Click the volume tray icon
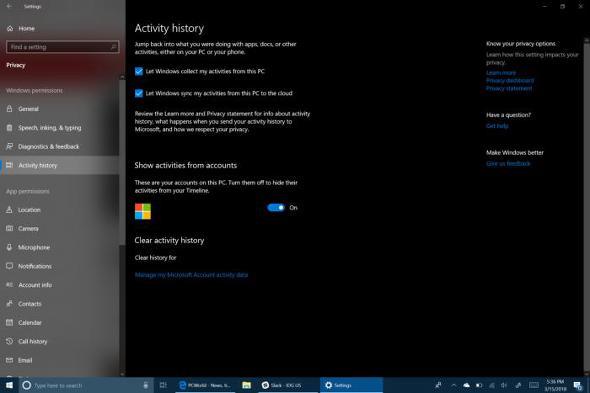This screenshot has width=590, height=393. 504,385
